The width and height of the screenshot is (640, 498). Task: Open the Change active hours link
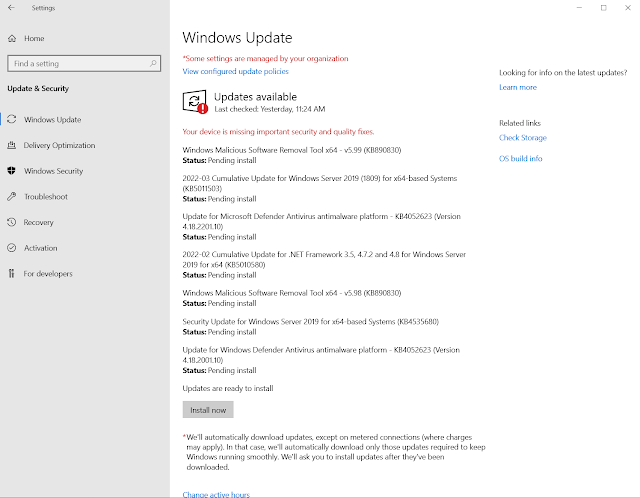coord(216,494)
